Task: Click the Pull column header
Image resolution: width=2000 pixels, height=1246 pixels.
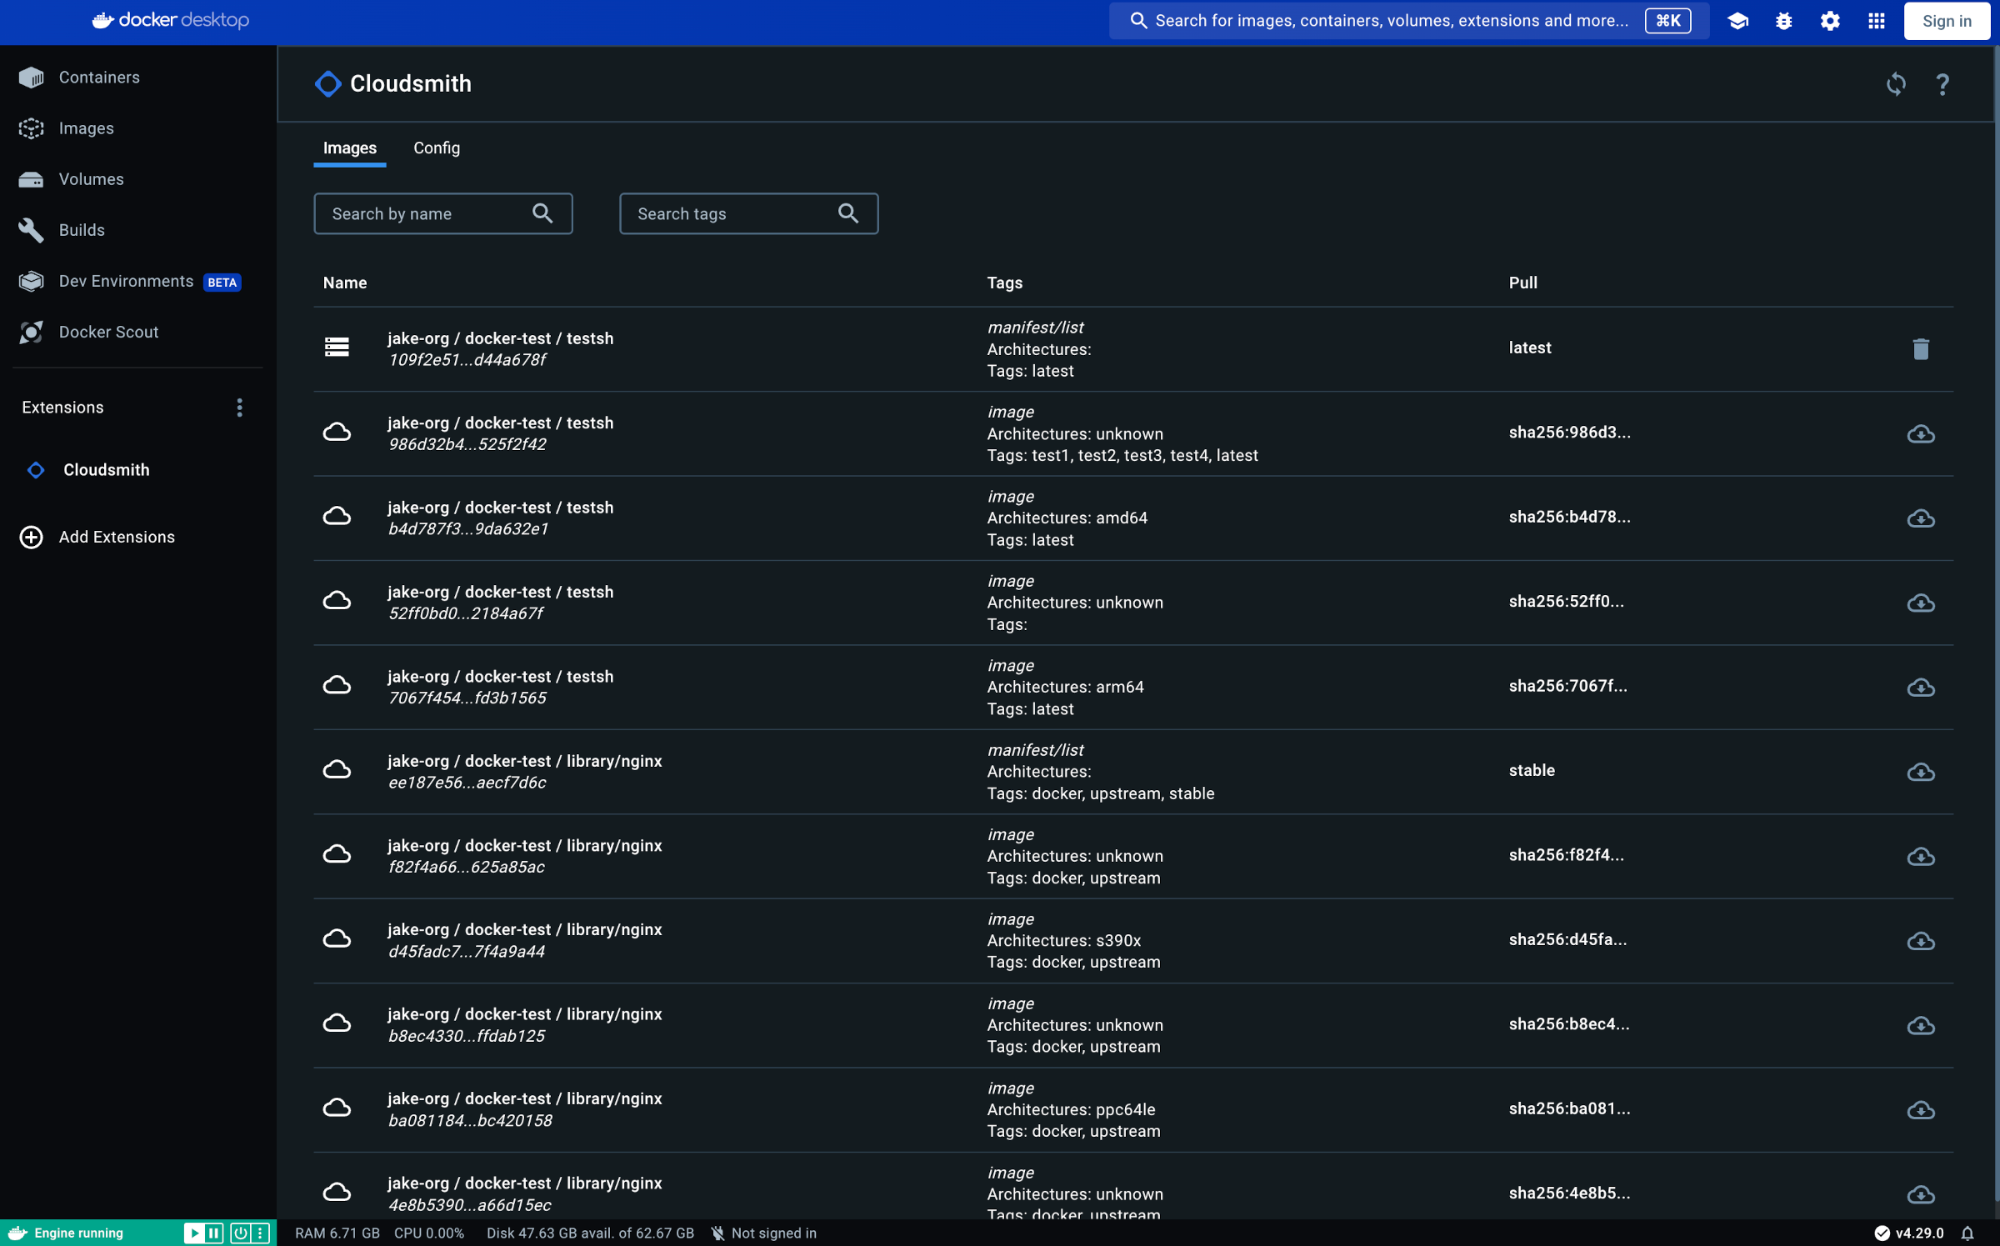Action: pyautogui.click(x=1523, y=283)
